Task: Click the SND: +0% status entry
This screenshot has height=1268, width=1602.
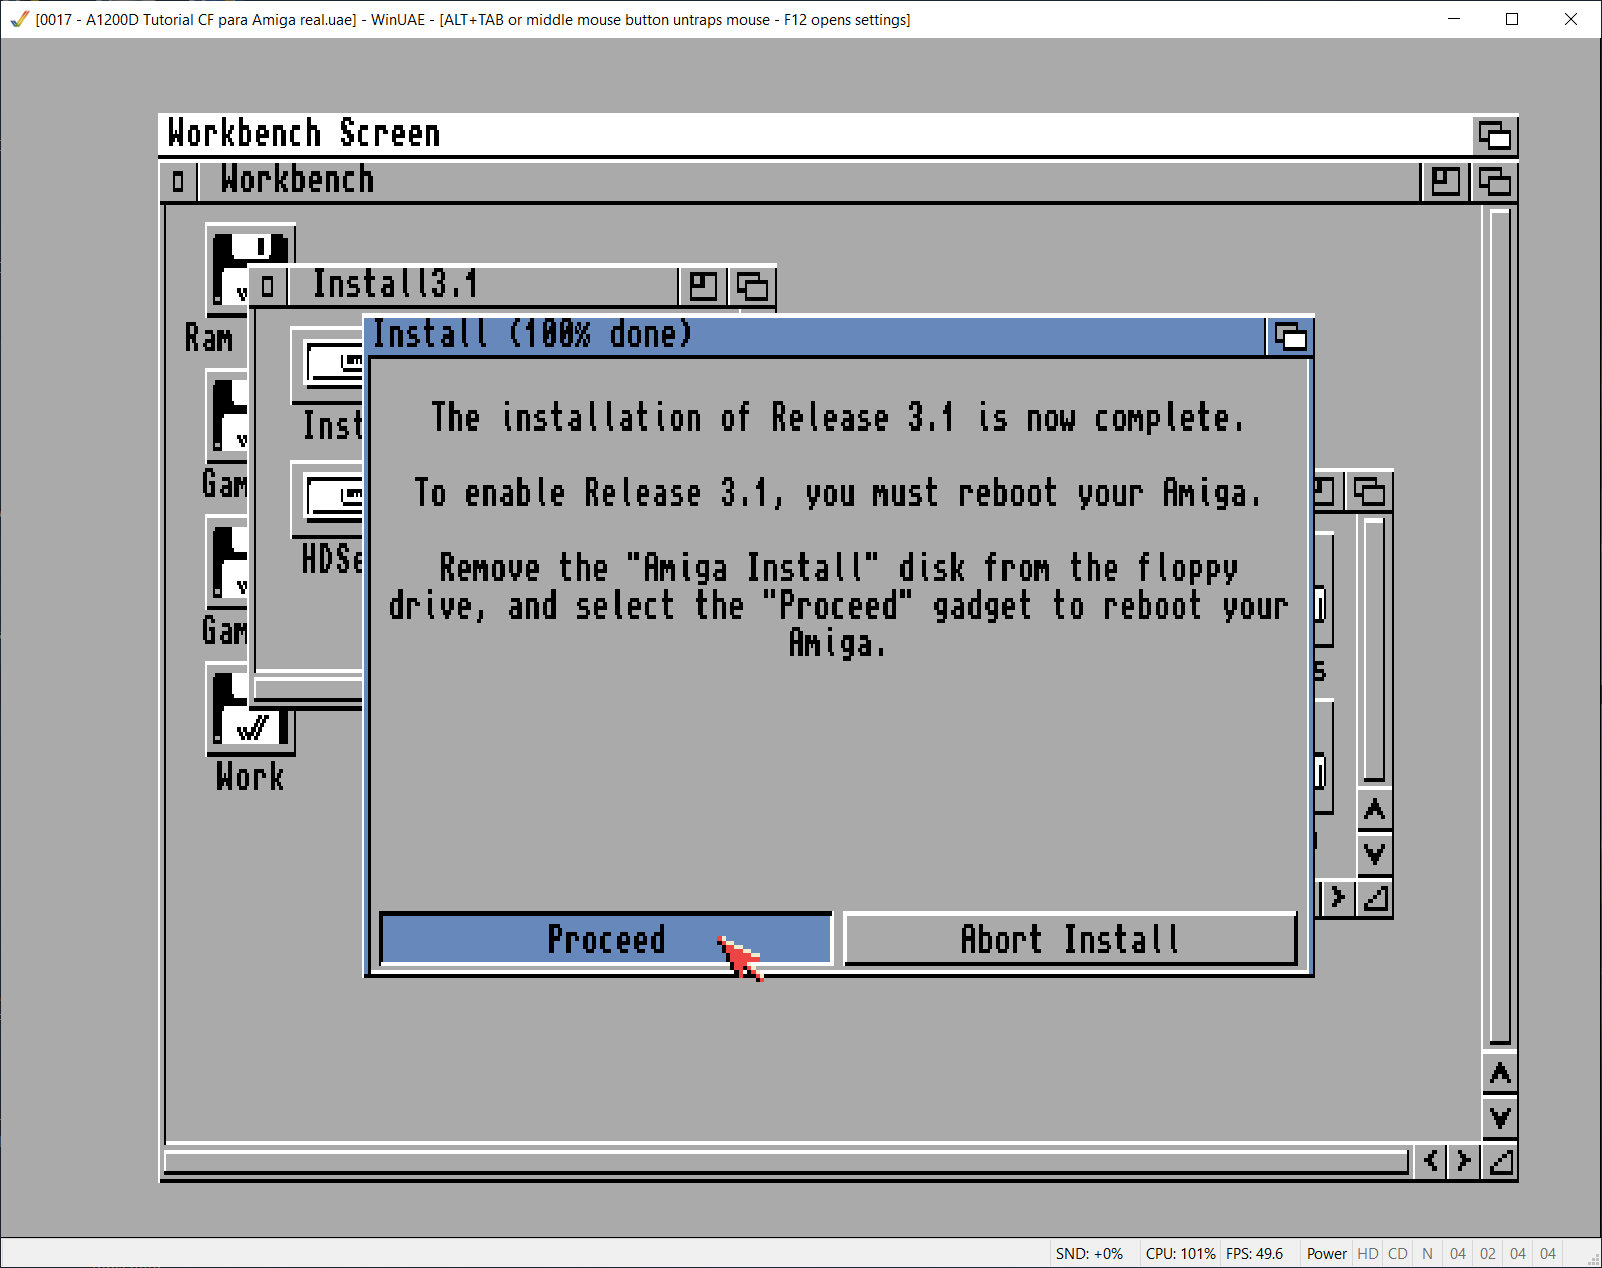Action: pos(1089,1254)
